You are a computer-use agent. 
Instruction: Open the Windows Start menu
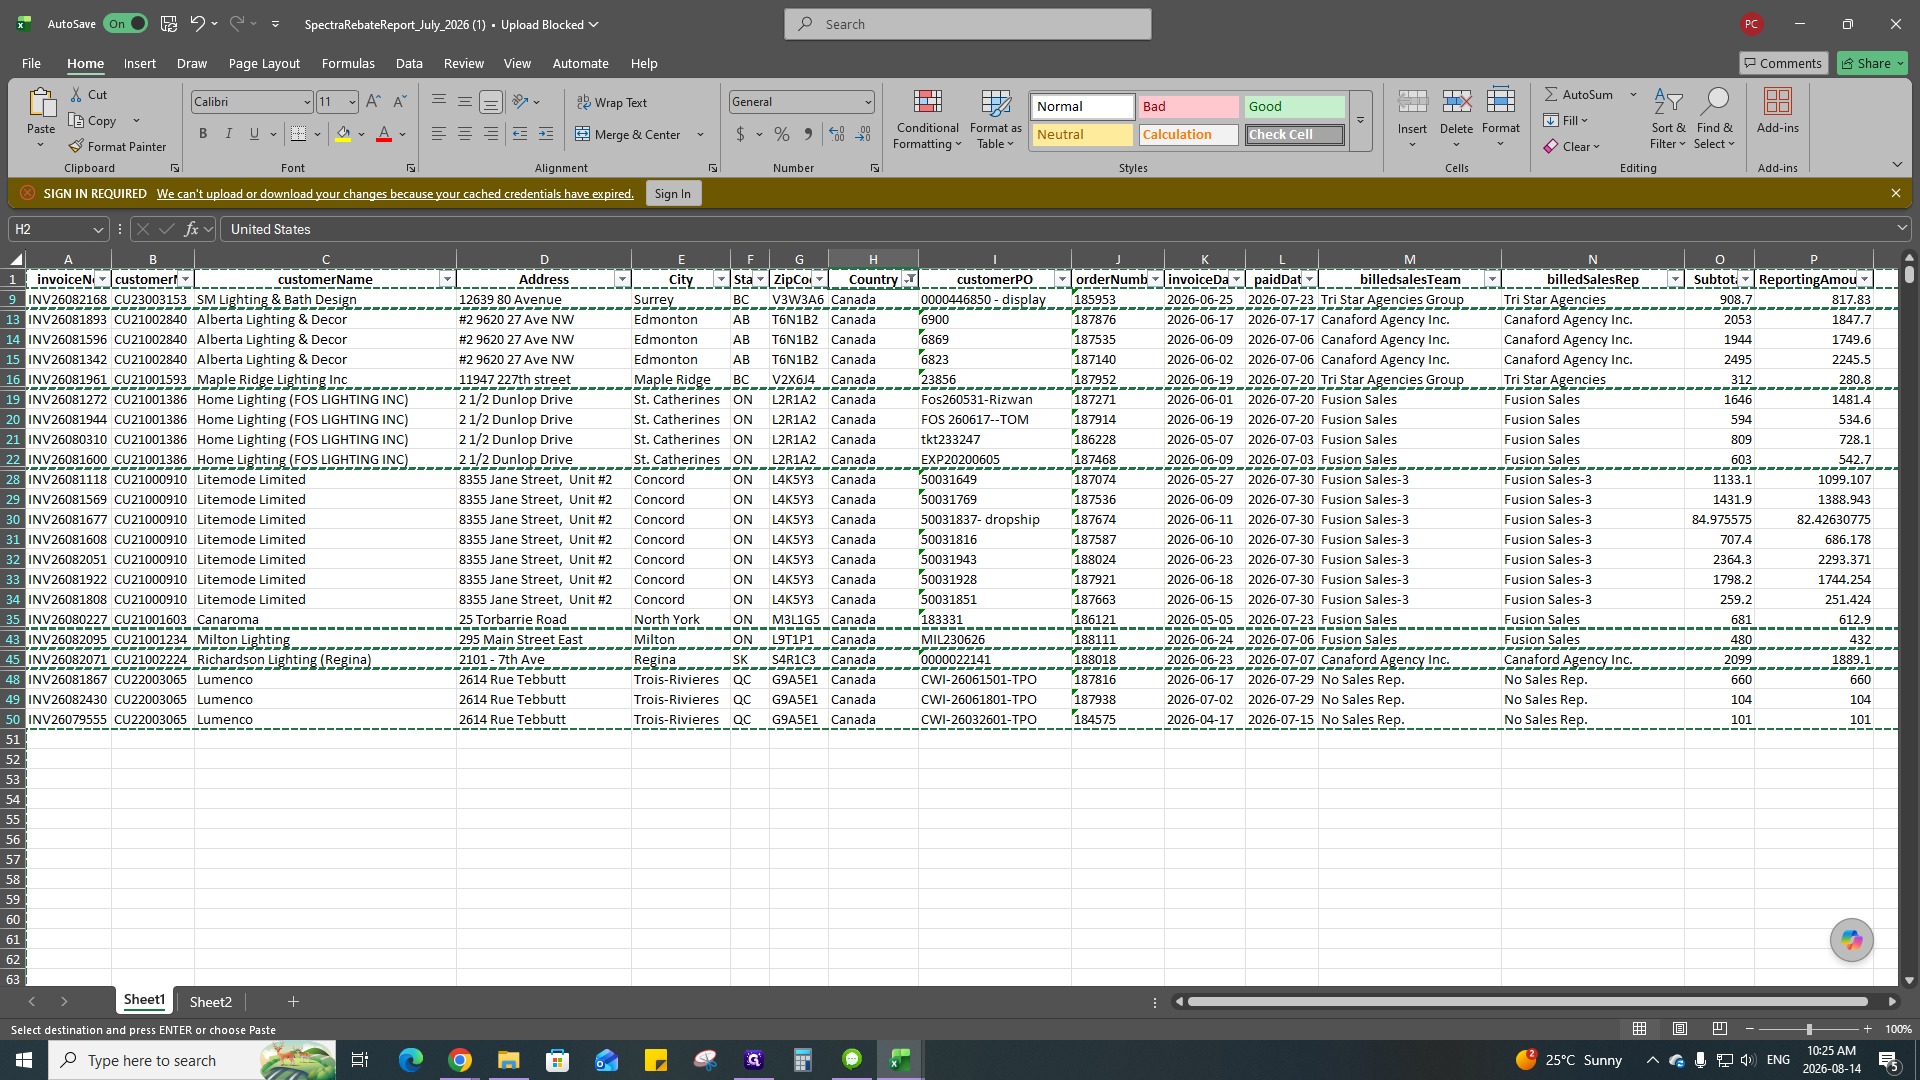24,1060
